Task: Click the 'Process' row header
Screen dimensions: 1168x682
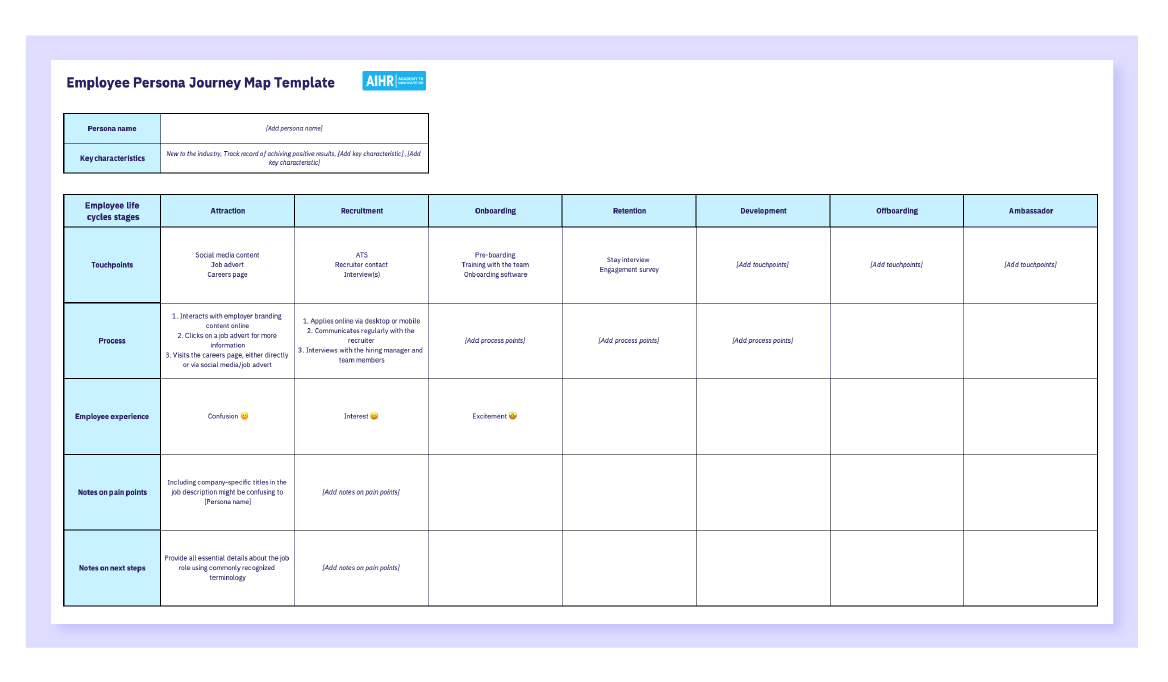Action: point(112,341)
